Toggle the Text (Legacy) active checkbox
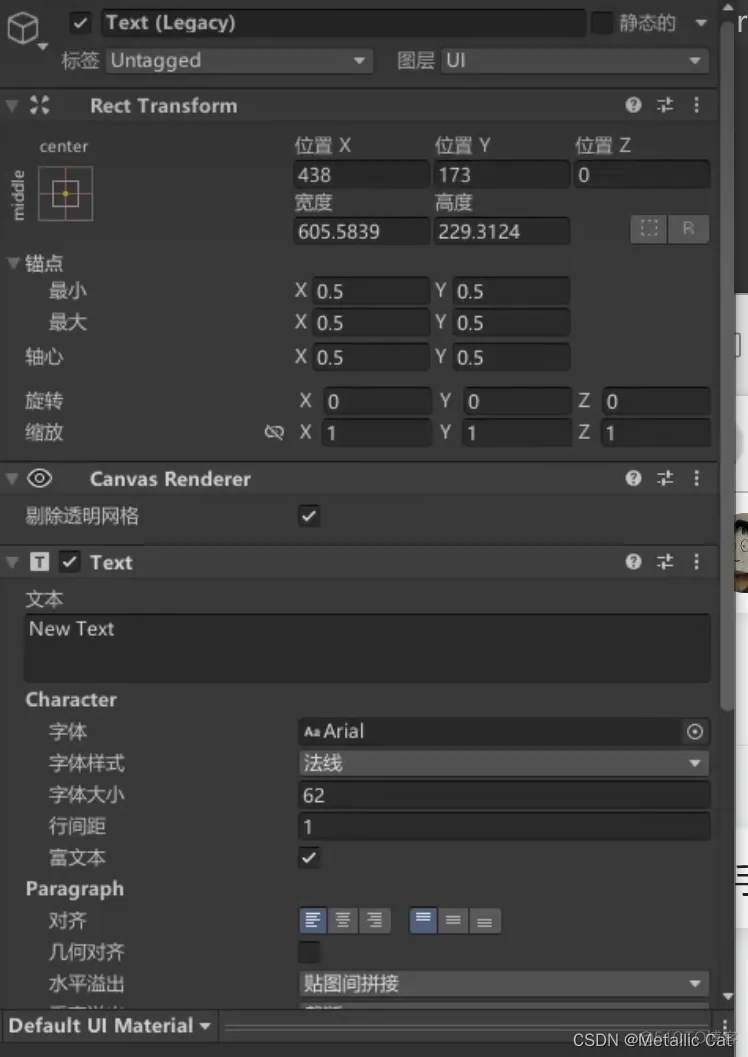Screen dimensions: 748x1057 tap(80, 23)
